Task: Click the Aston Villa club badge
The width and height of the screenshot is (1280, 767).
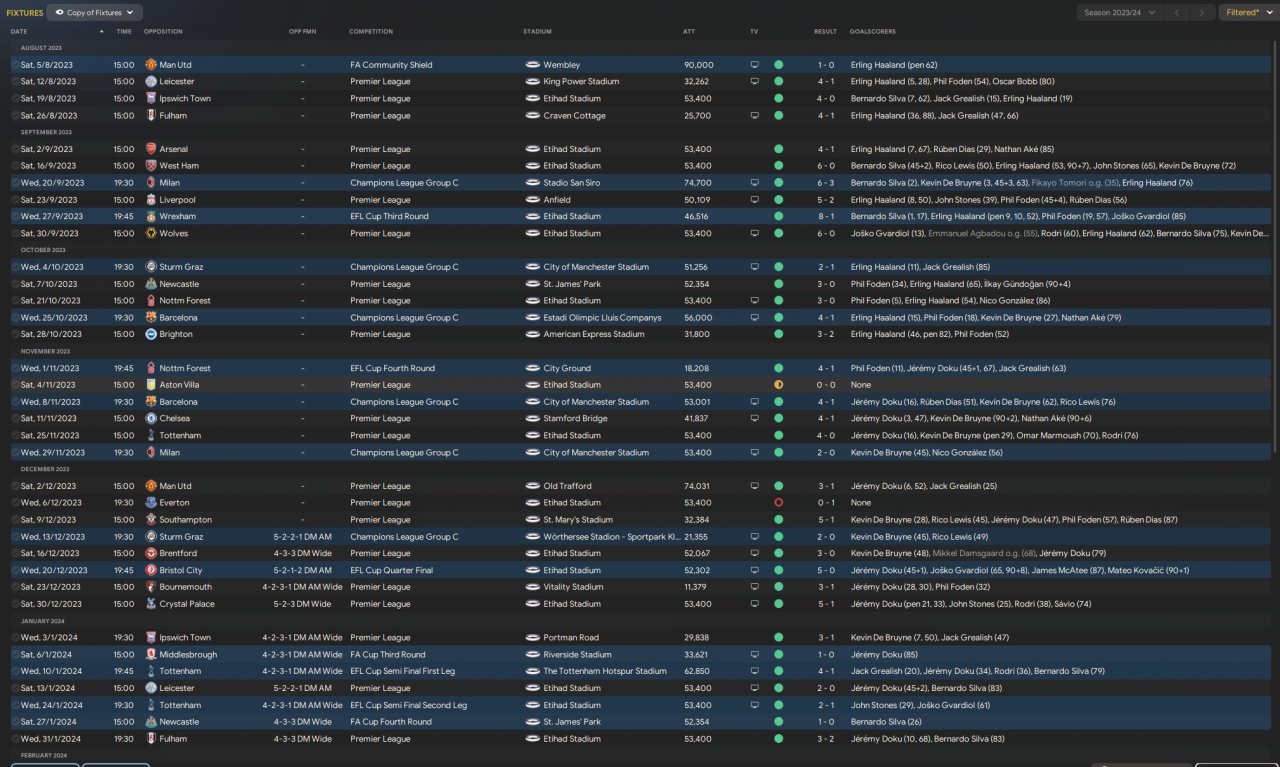Action: 150,385
